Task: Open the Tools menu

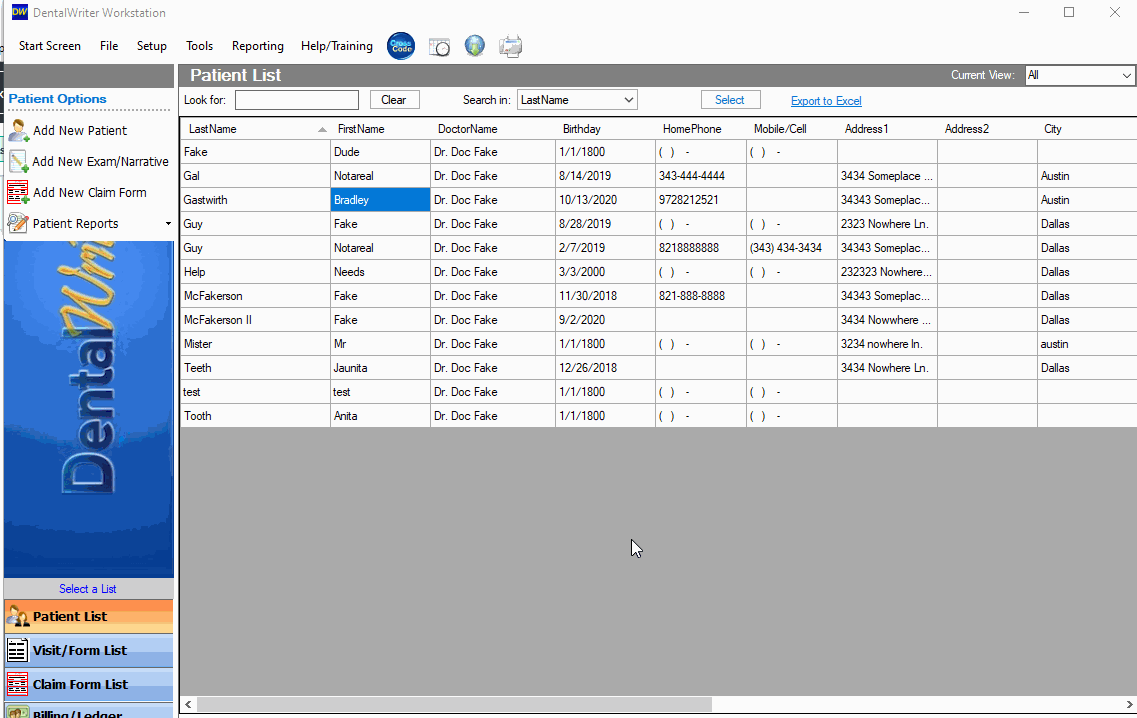Action: click(199, 46)
